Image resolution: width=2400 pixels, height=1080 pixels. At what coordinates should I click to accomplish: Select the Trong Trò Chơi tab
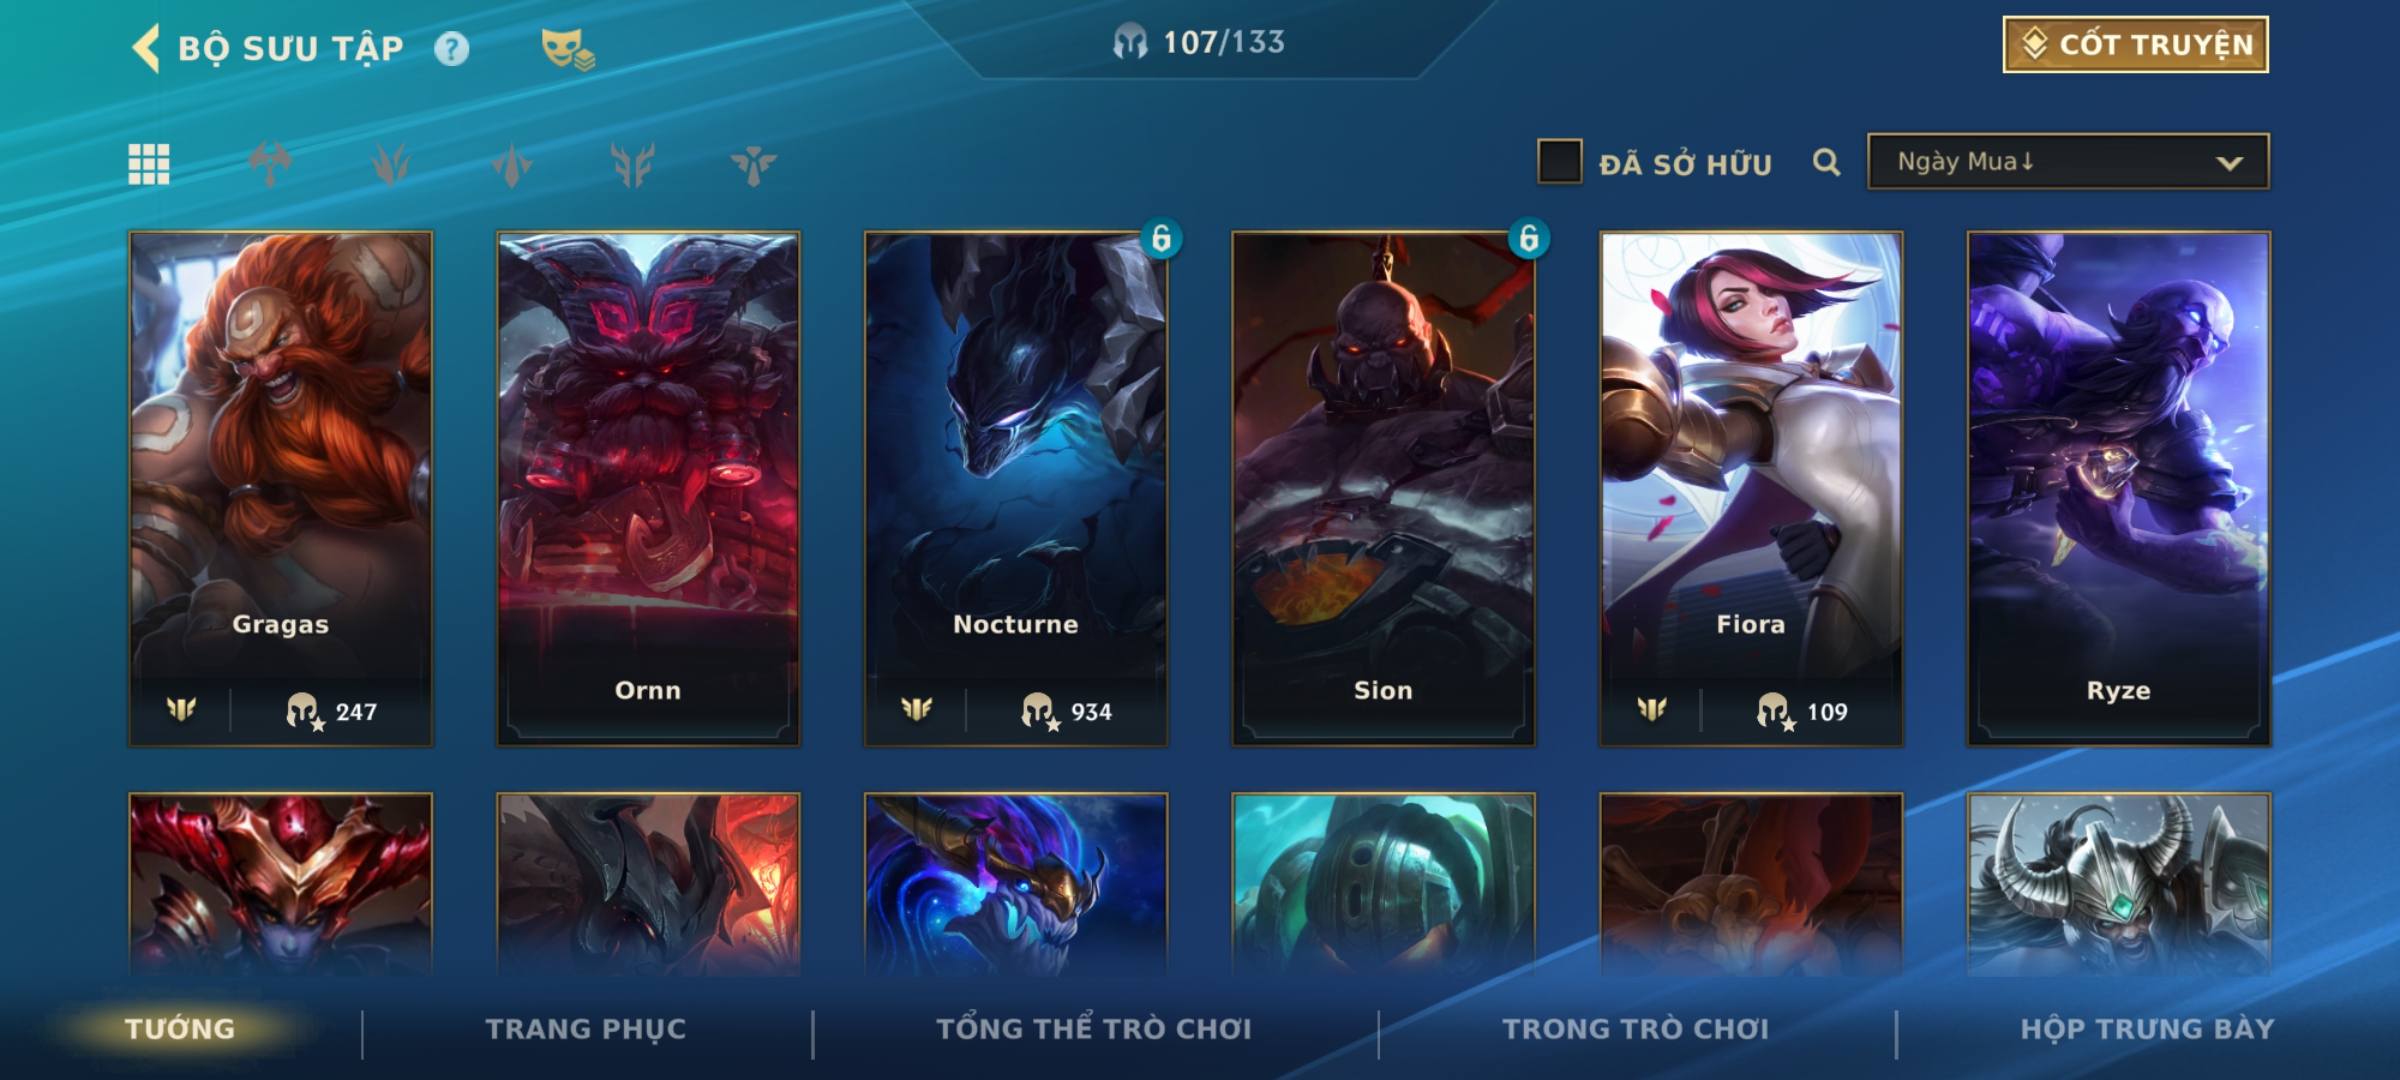pos(1635,1028)
